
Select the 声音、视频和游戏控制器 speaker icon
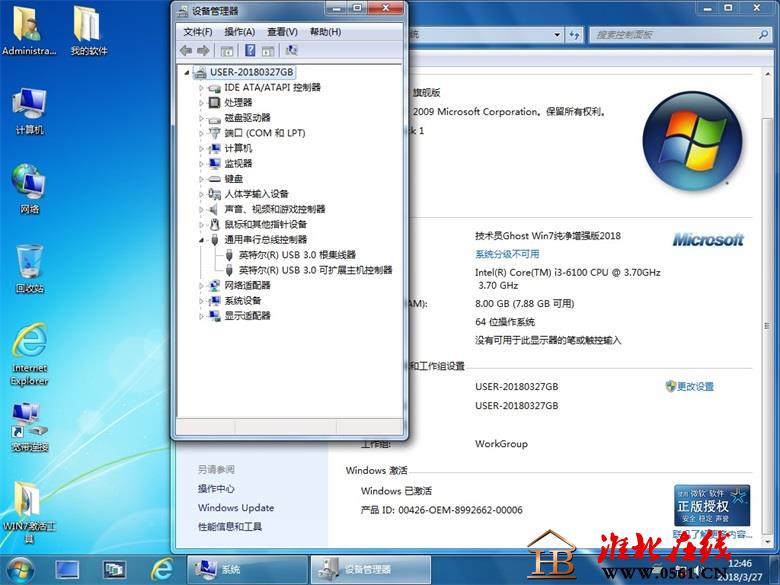(214, 209)
